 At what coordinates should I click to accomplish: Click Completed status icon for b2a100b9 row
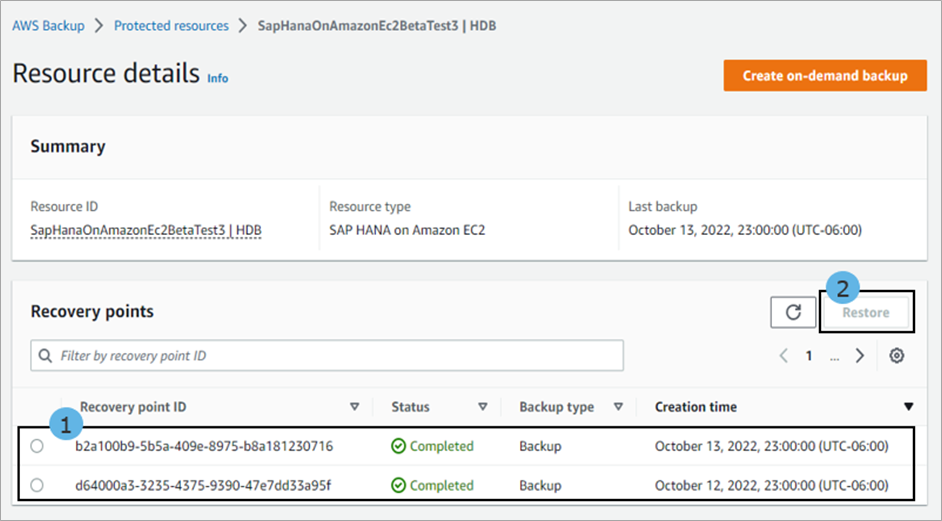click(398, 446)
